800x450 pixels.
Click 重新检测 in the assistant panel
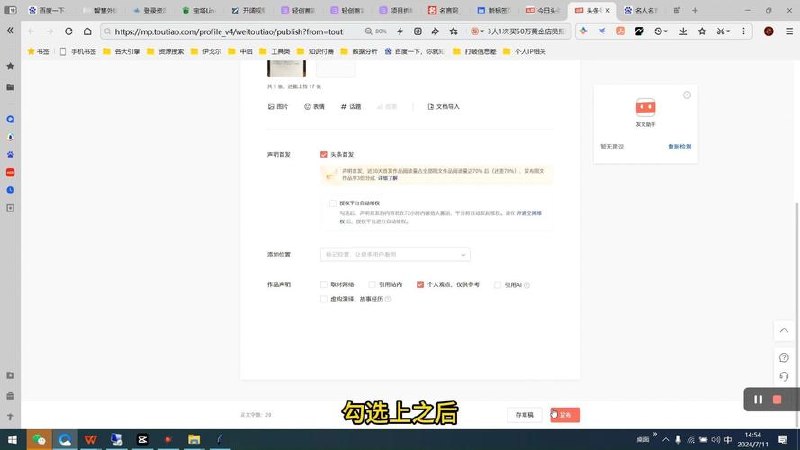click(680, 146)
